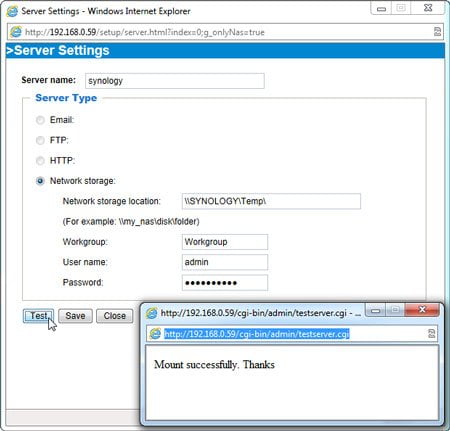Select the Email server type radio
The width and height of the screenshot is (450, 431).
40,120
